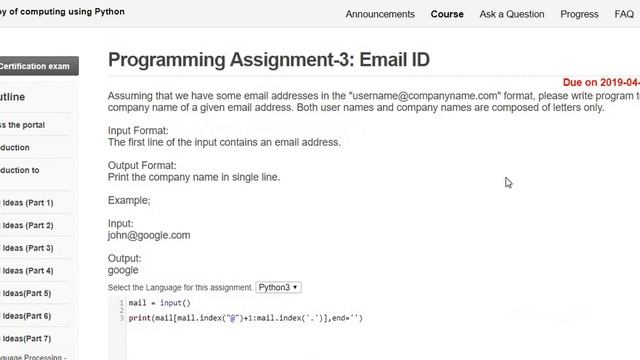This screenshot has width=640, height=360.
Task: Open the FAQ page
Action: [624, 14]
